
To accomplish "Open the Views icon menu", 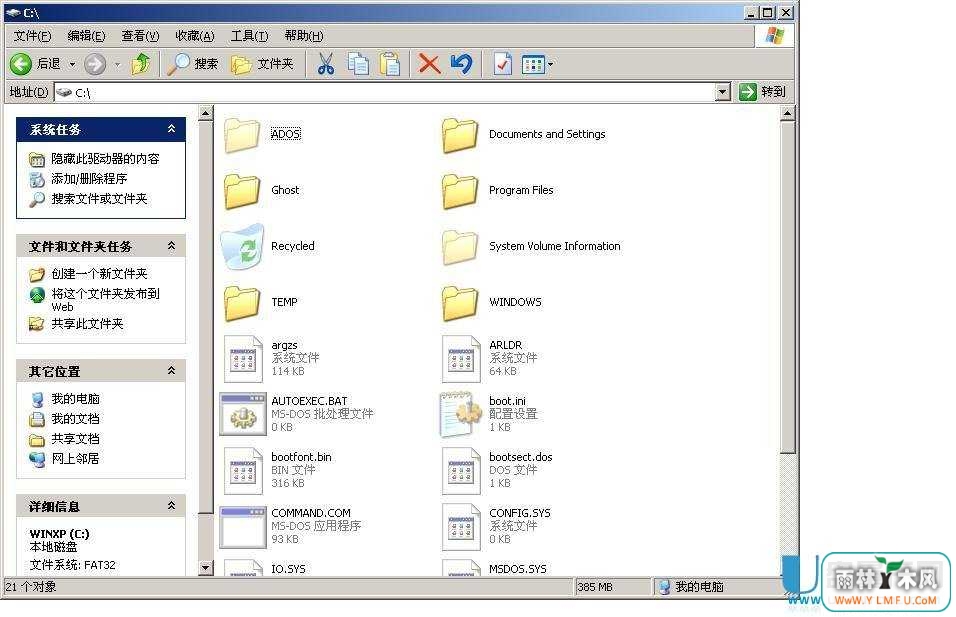I will pos(537,63).
